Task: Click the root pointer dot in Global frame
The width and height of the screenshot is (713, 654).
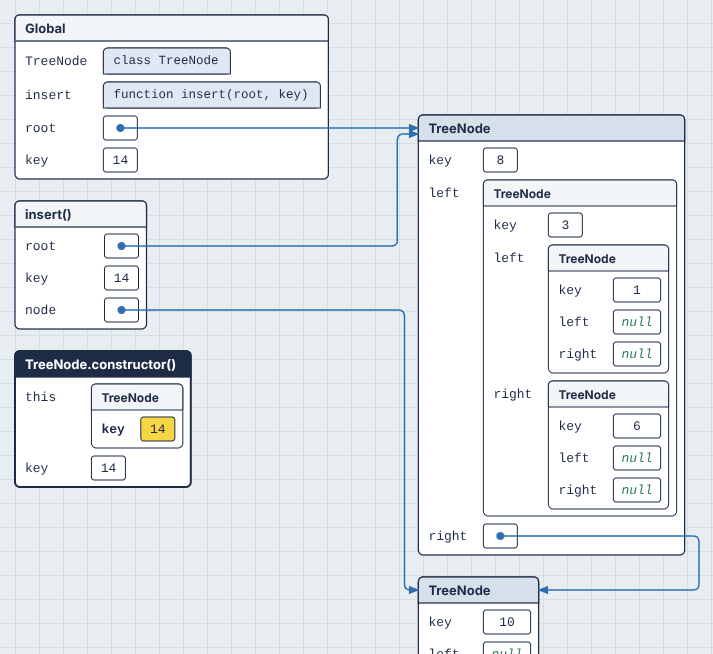Action: [x=120, y=128]
